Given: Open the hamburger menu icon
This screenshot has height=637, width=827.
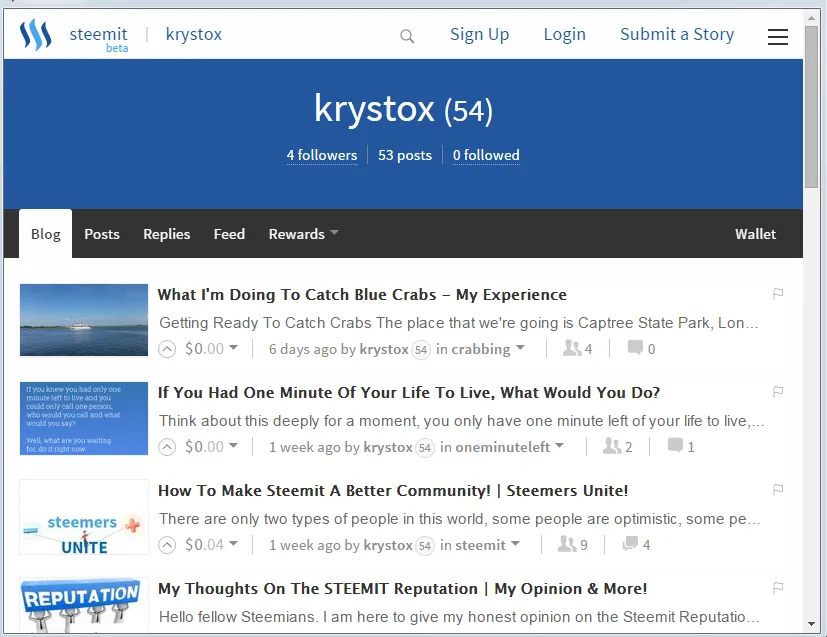Looking at the screenshot, I should pos(777,36).
